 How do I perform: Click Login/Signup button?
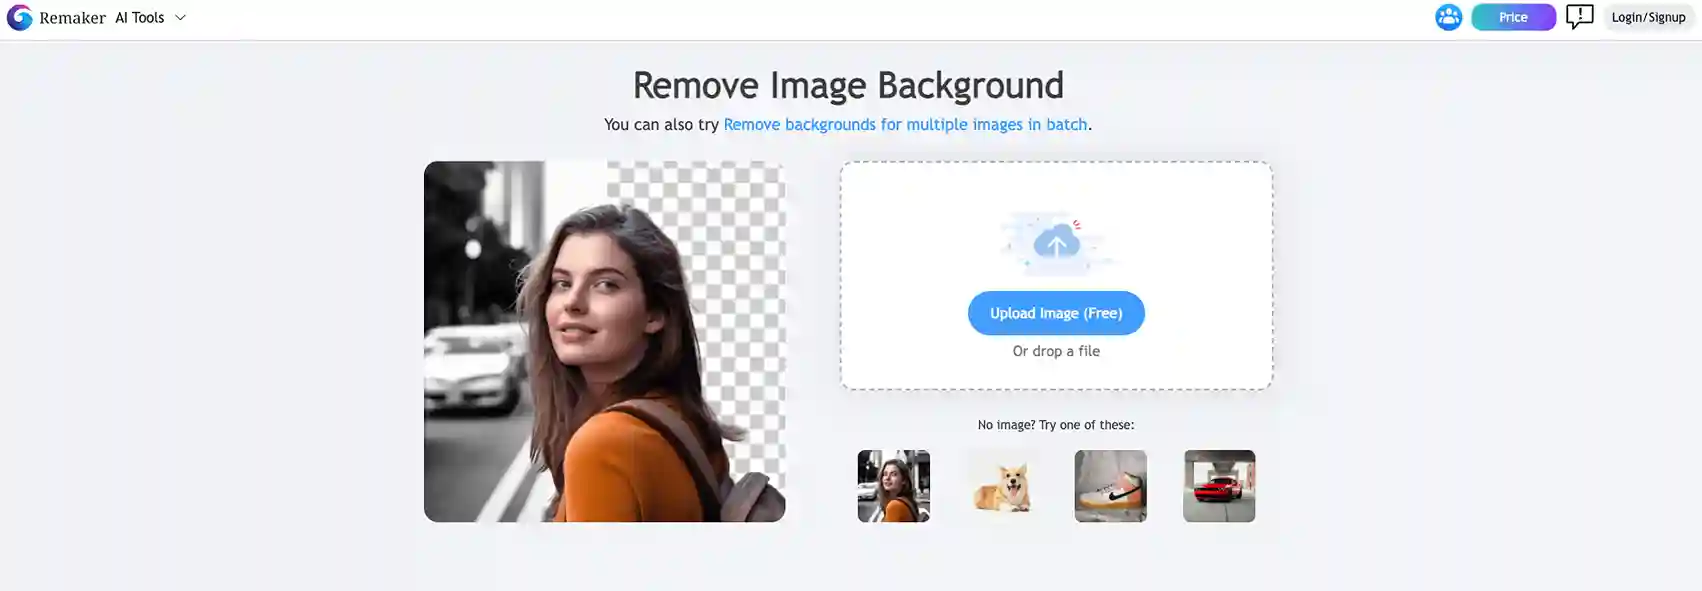click(x=1648, y=17)
